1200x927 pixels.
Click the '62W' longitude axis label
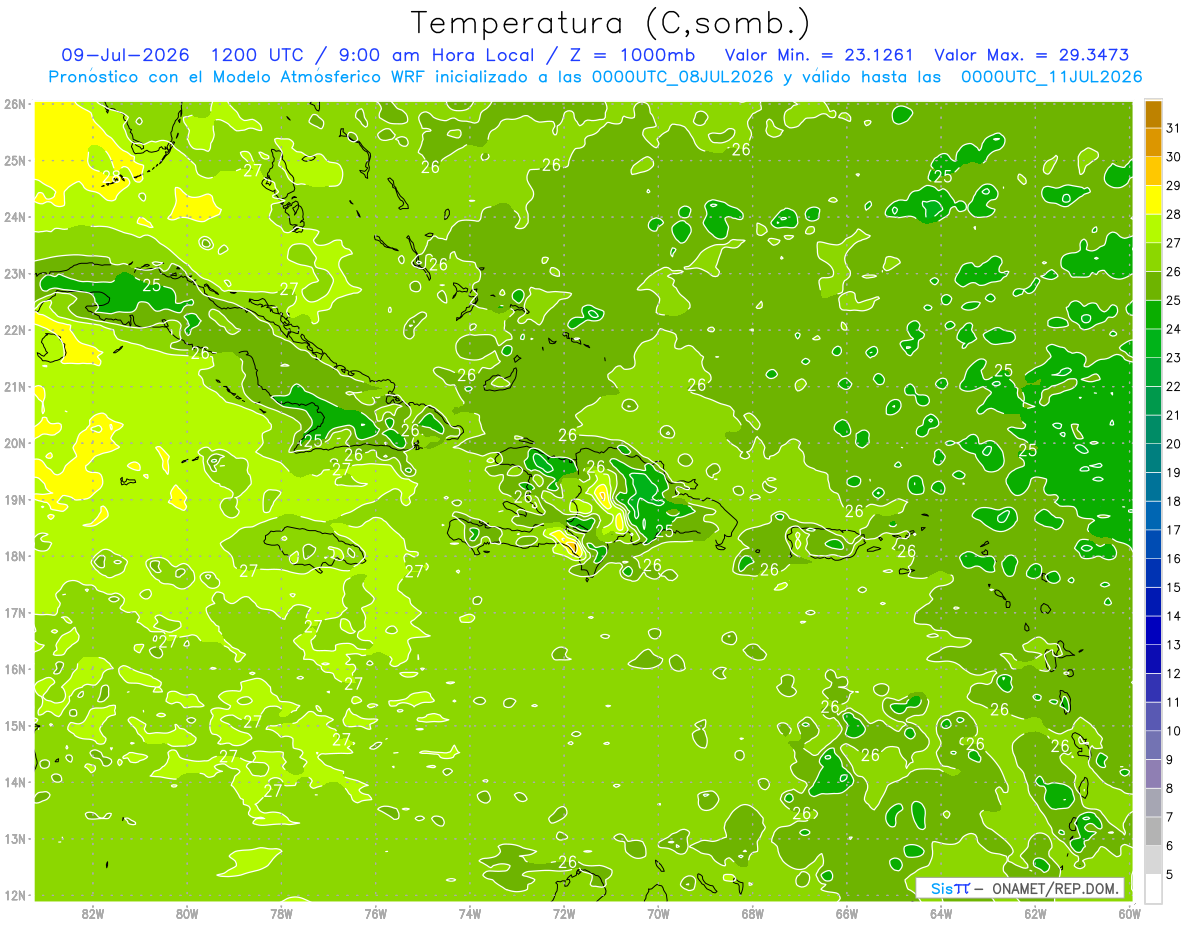coord(1035,913)
